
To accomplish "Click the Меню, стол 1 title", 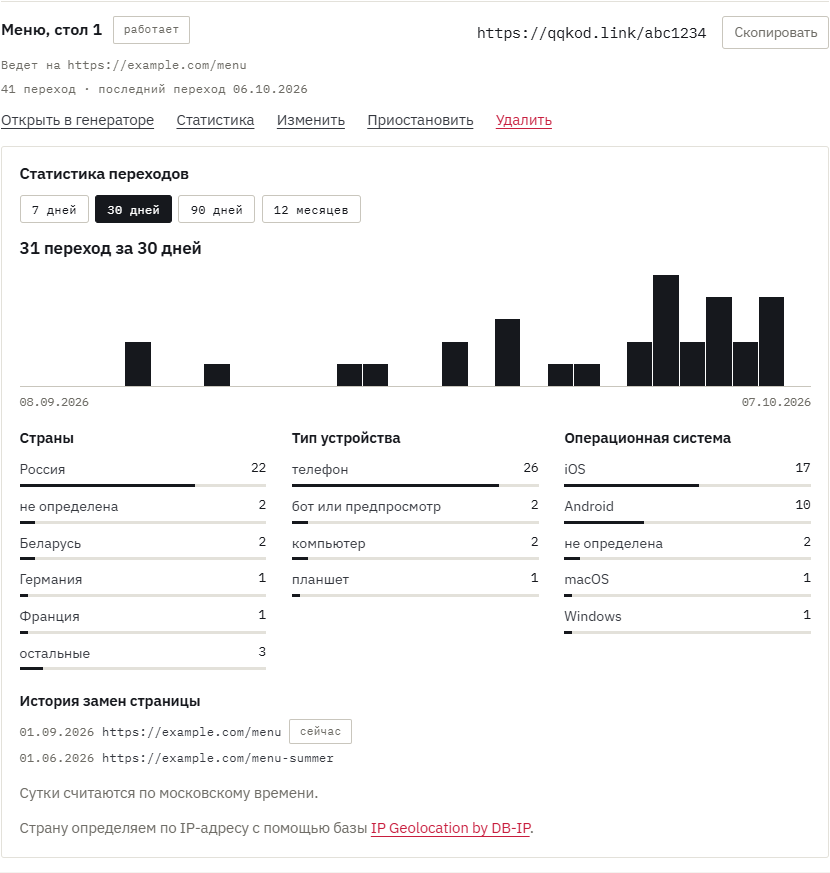I will click(x=52, y=30).
